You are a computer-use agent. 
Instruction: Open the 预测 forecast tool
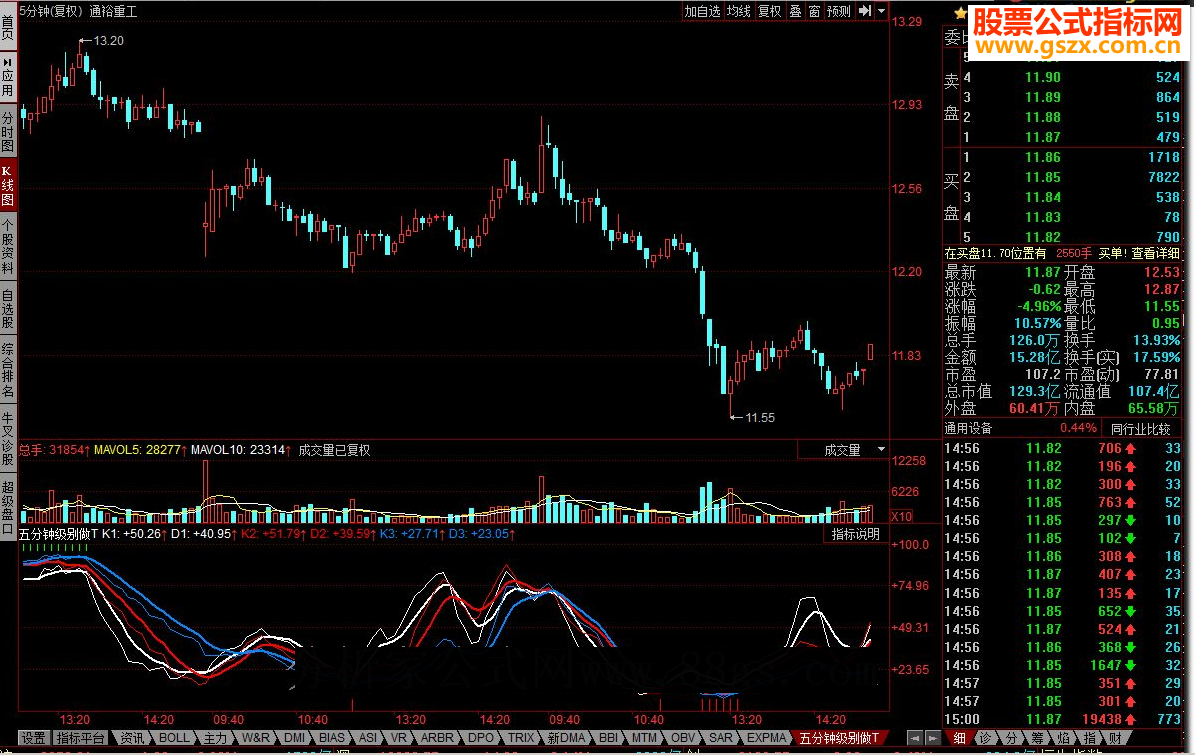point(839,11)
